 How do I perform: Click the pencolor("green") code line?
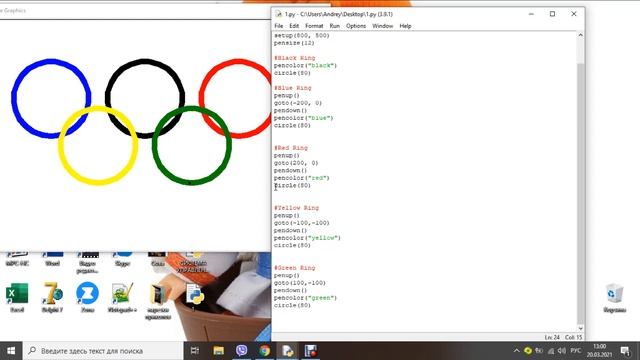point(305,298)
